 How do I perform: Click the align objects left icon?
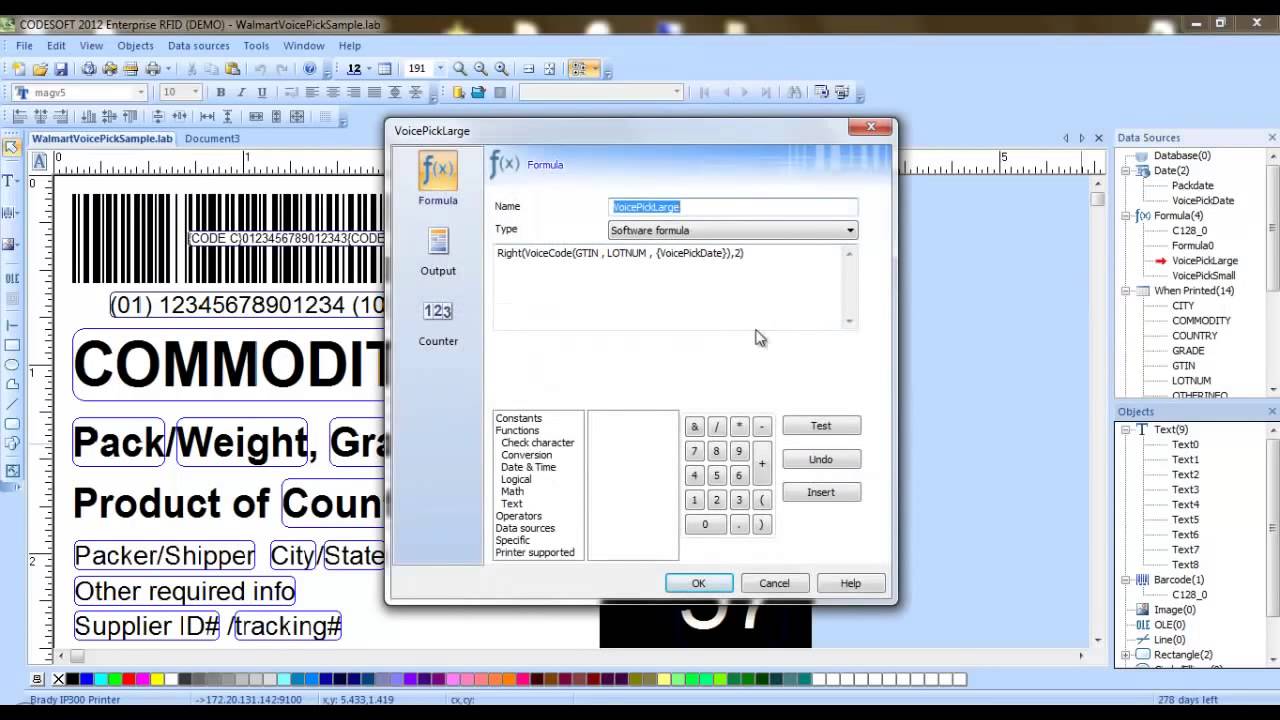(x=19, y=117)
